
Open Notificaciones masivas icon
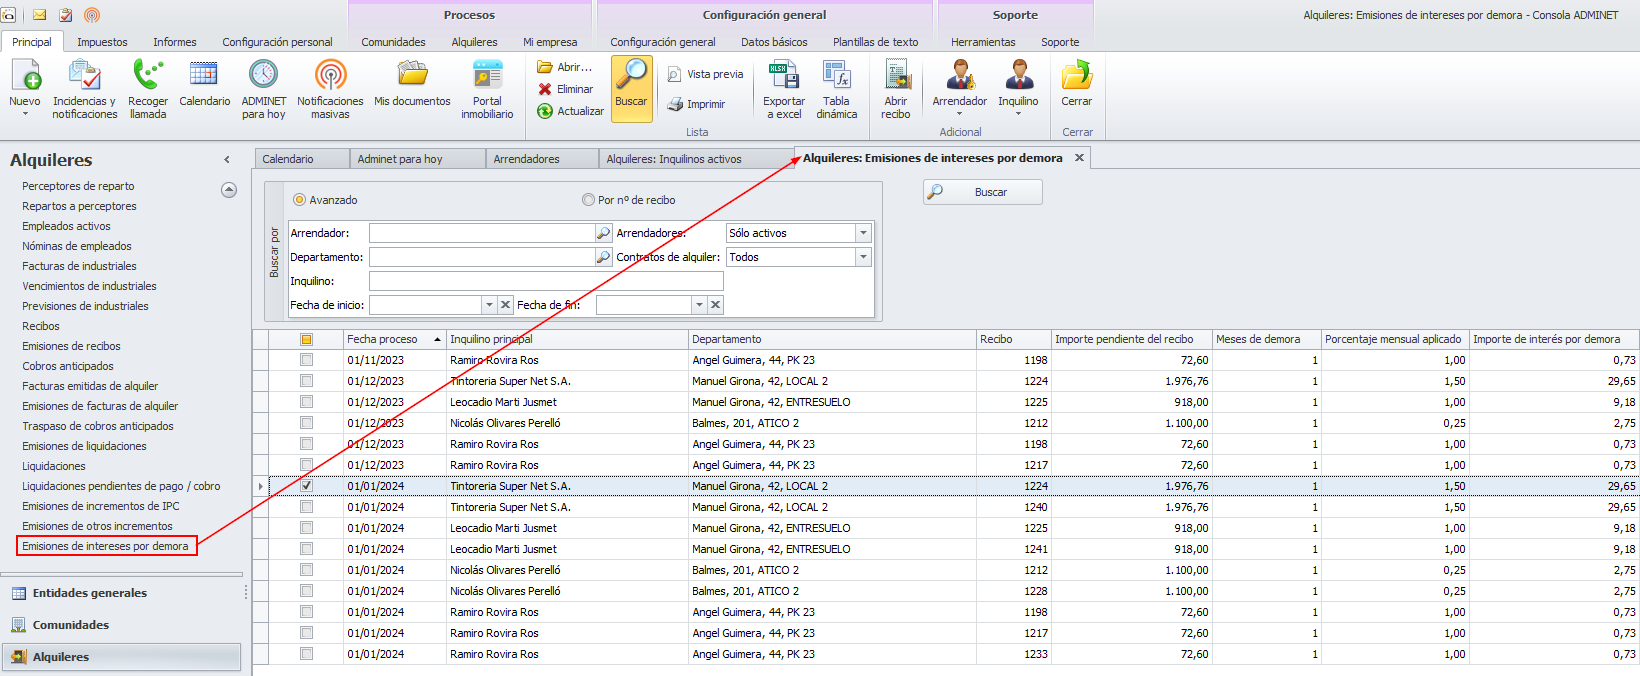tap(330, 76)
